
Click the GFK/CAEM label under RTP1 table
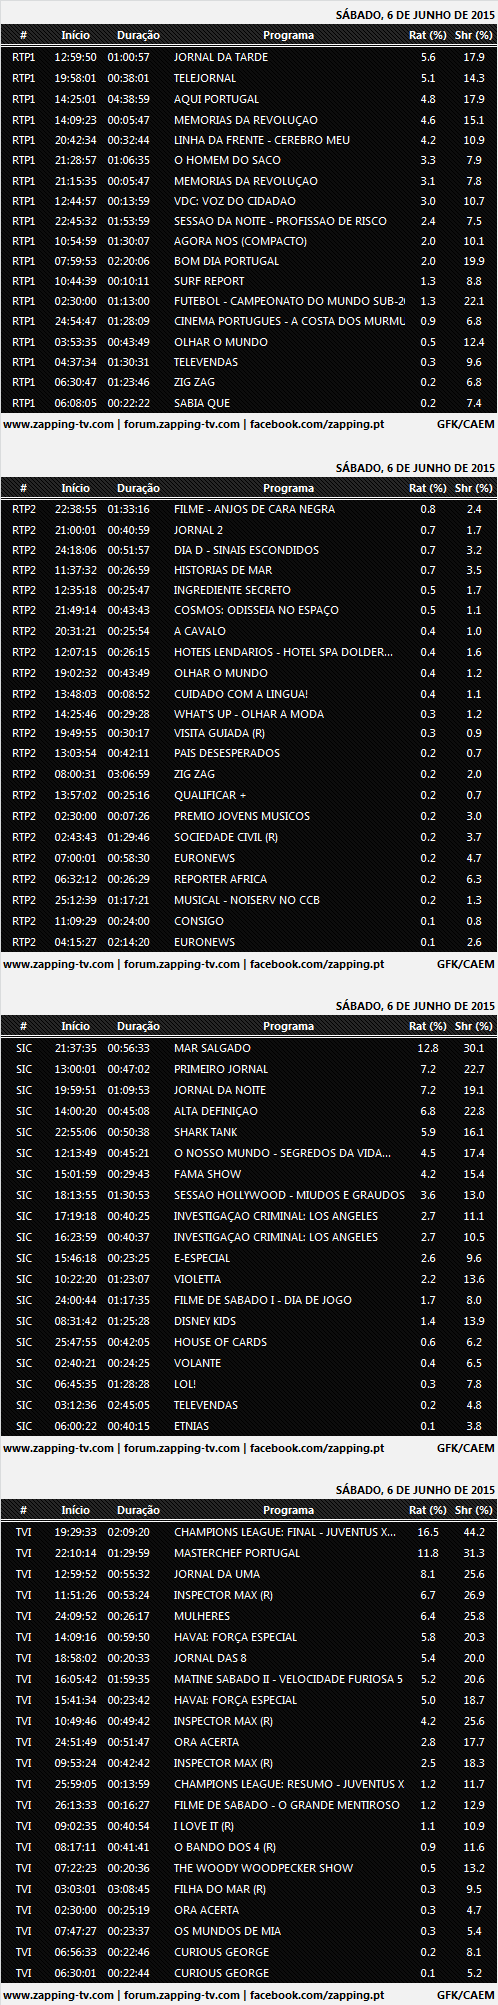[466, 424]
